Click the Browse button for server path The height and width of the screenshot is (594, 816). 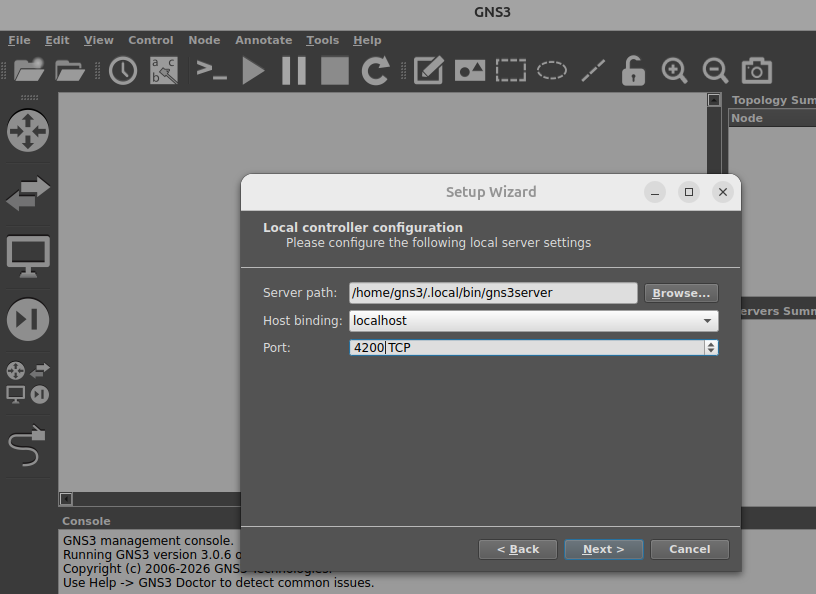click(681, 292)
